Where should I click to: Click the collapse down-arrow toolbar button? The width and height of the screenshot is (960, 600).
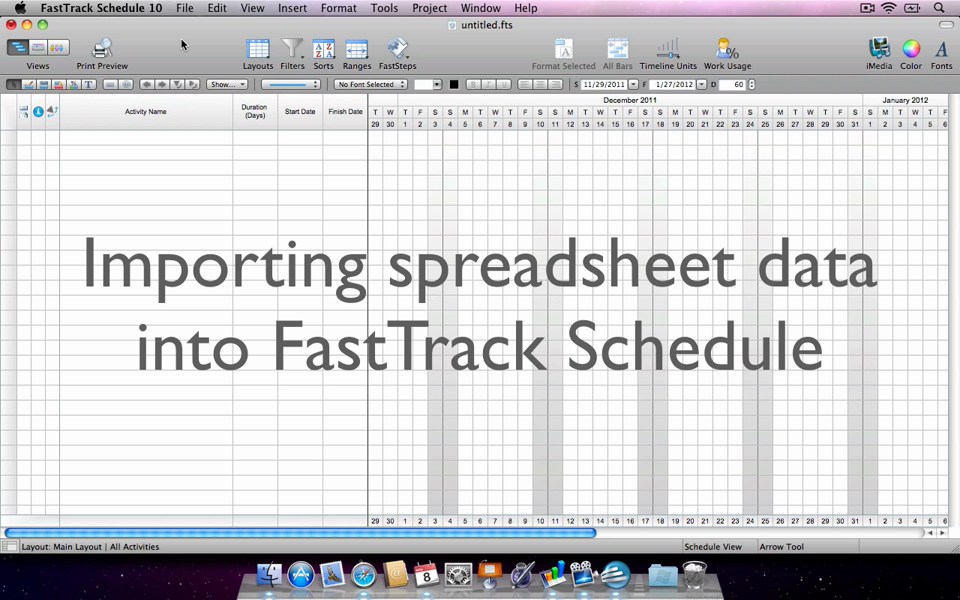(178, 84)
